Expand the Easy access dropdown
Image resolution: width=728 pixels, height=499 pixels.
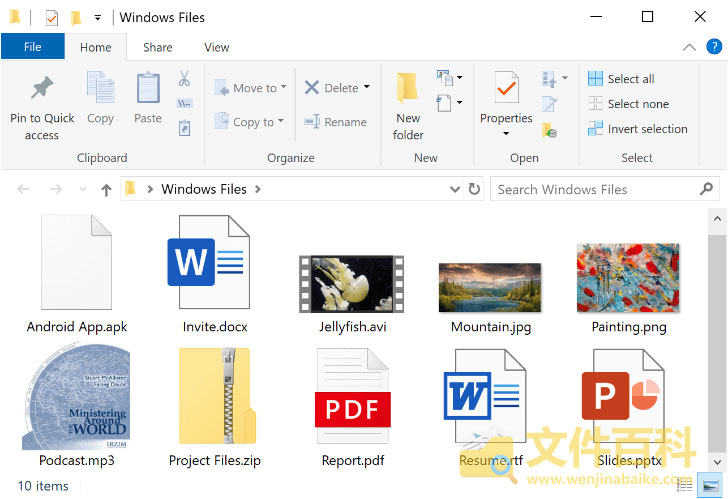tap(460, 103)
